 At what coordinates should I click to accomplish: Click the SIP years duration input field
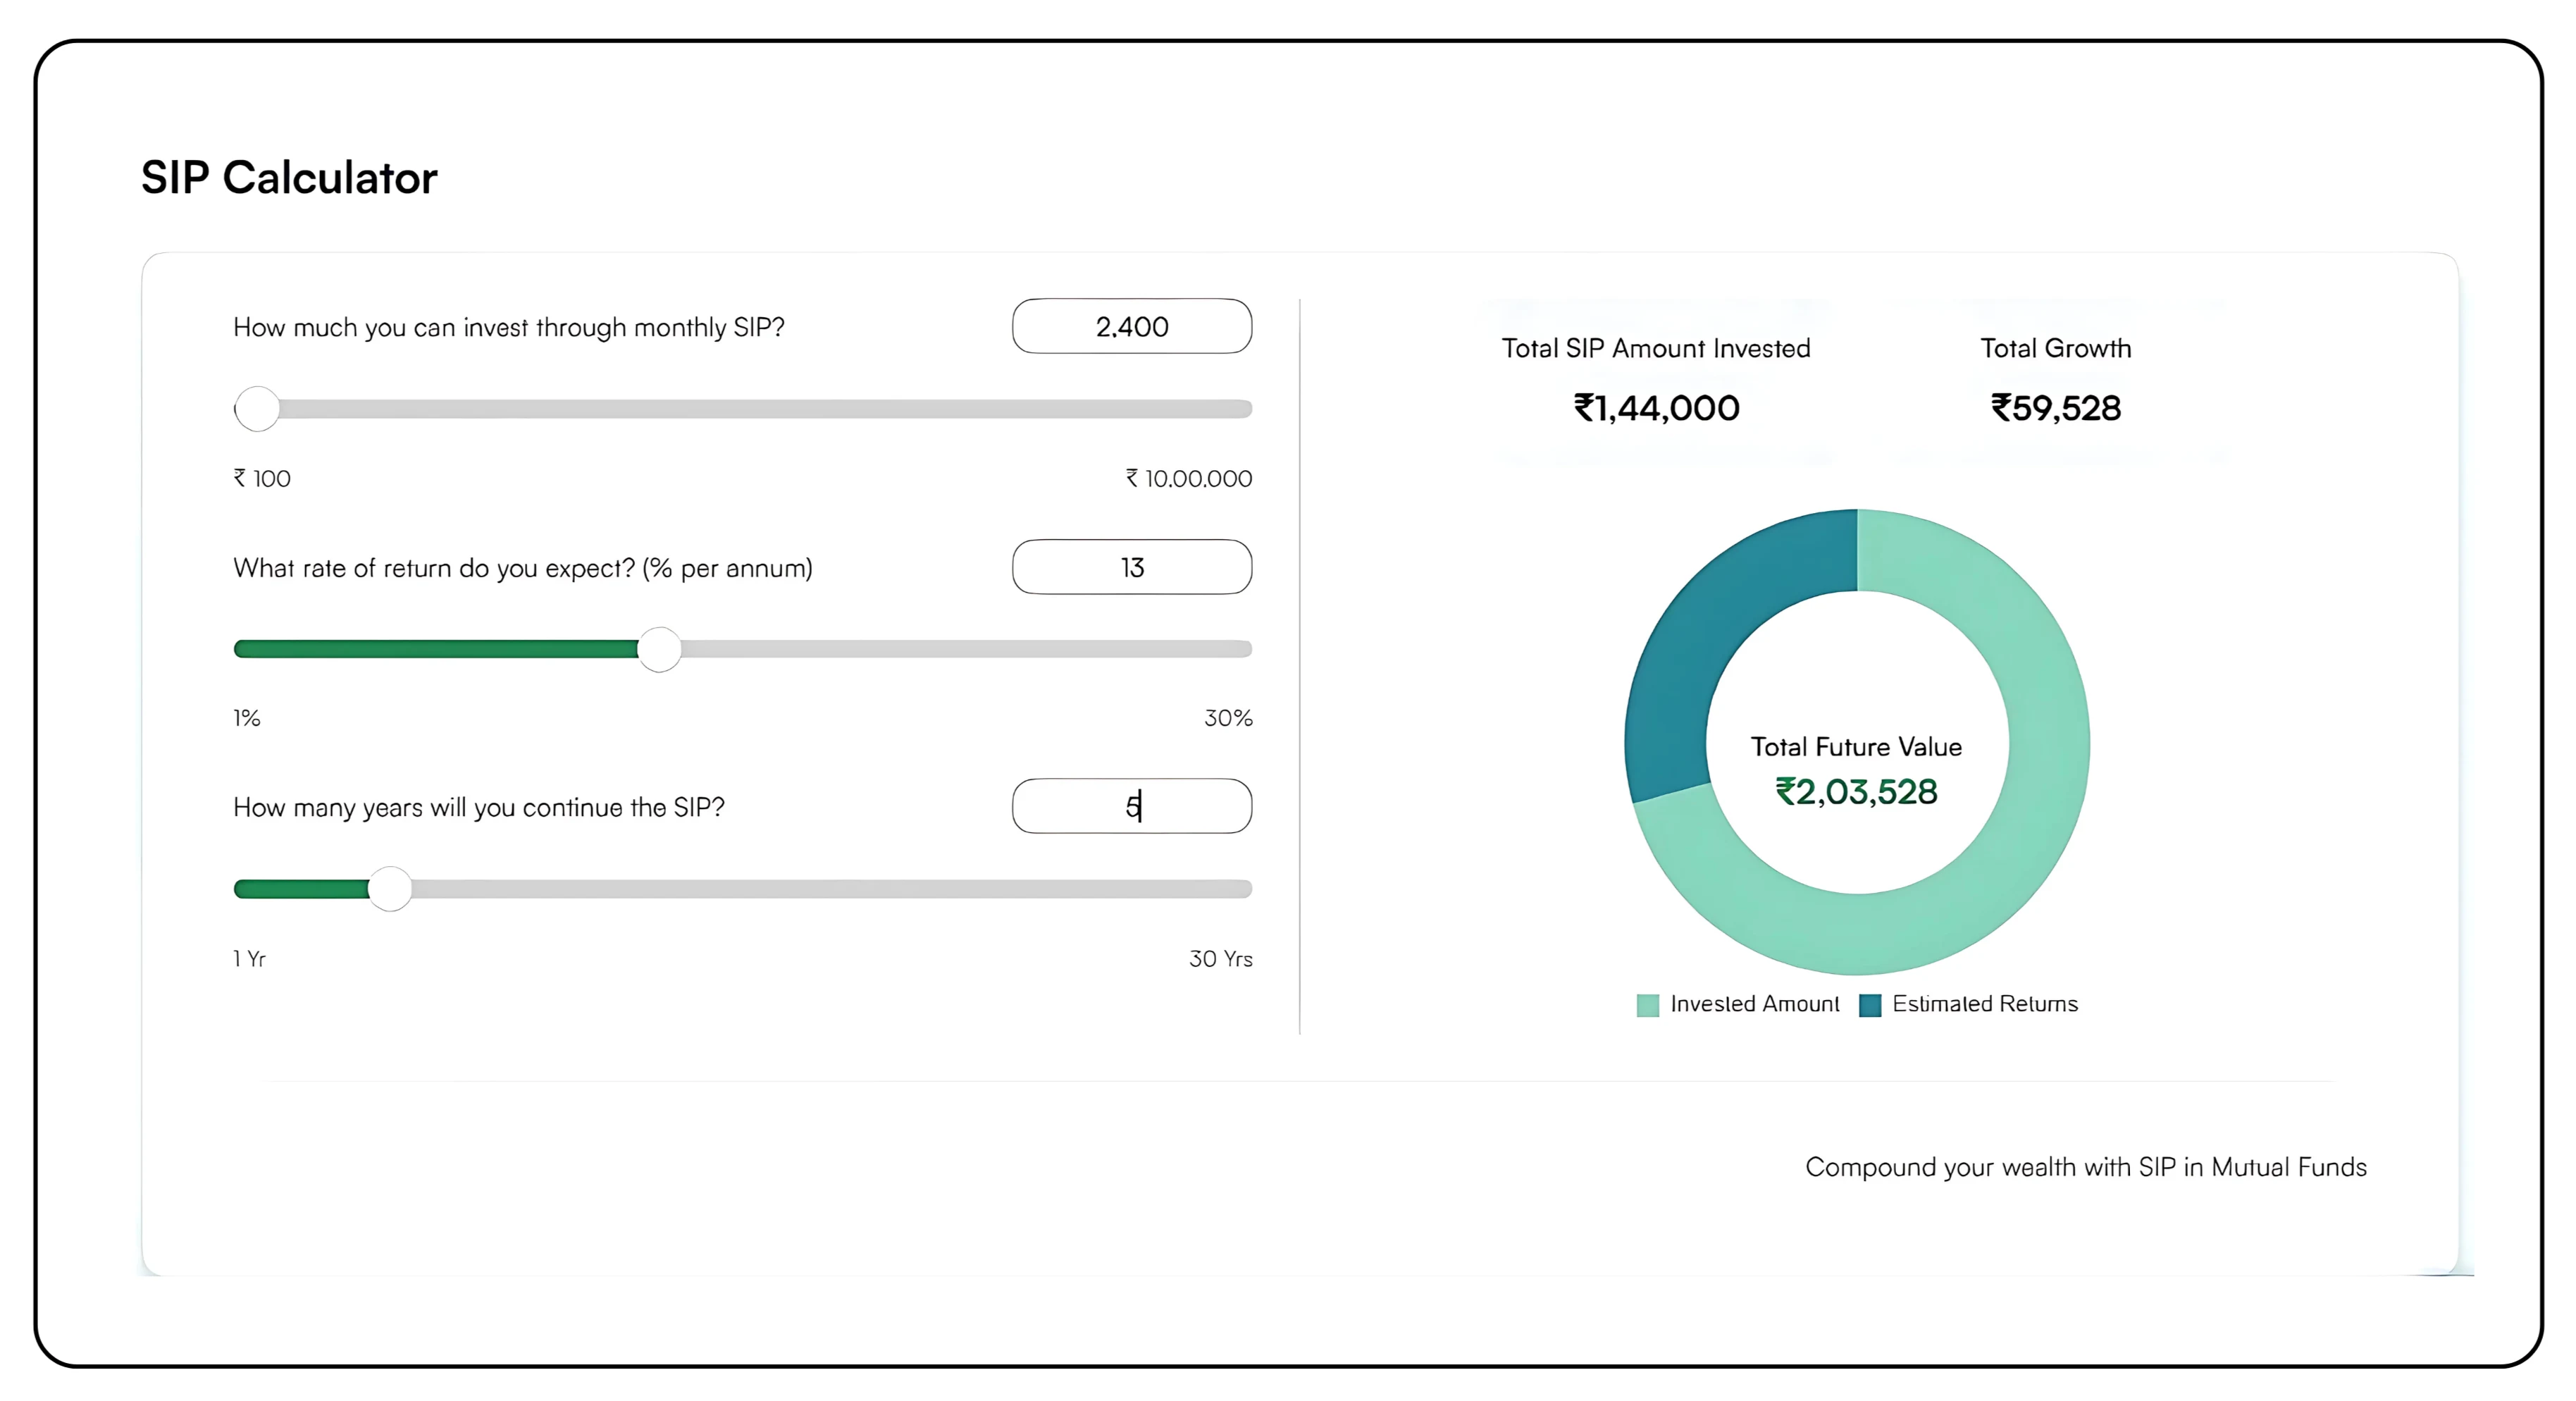tap(1131, 806)
